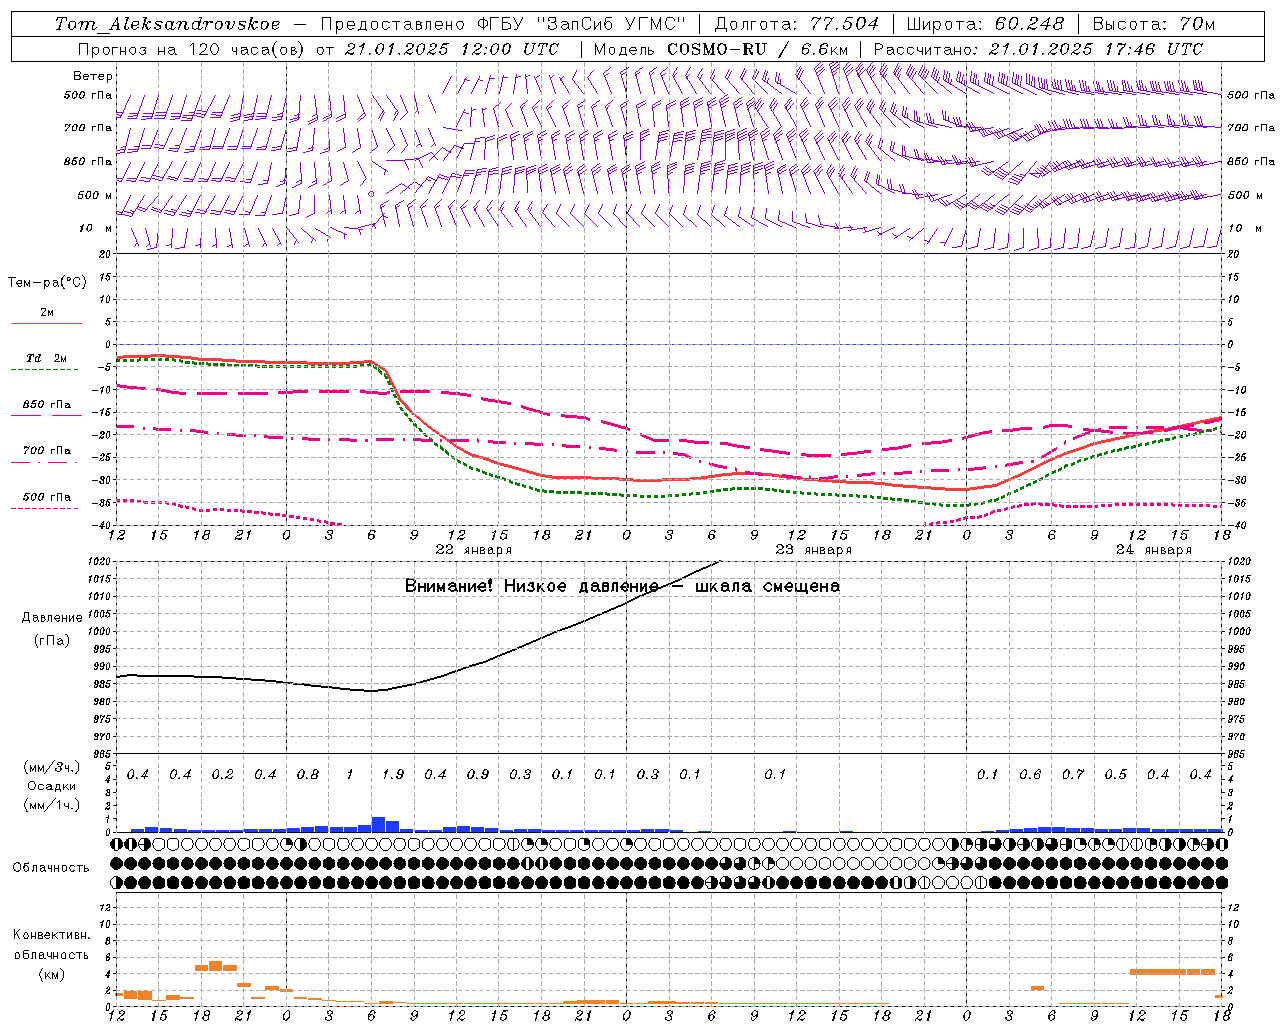
Task: Click the precipitation value 0.6
Action: coord(1030,775)
